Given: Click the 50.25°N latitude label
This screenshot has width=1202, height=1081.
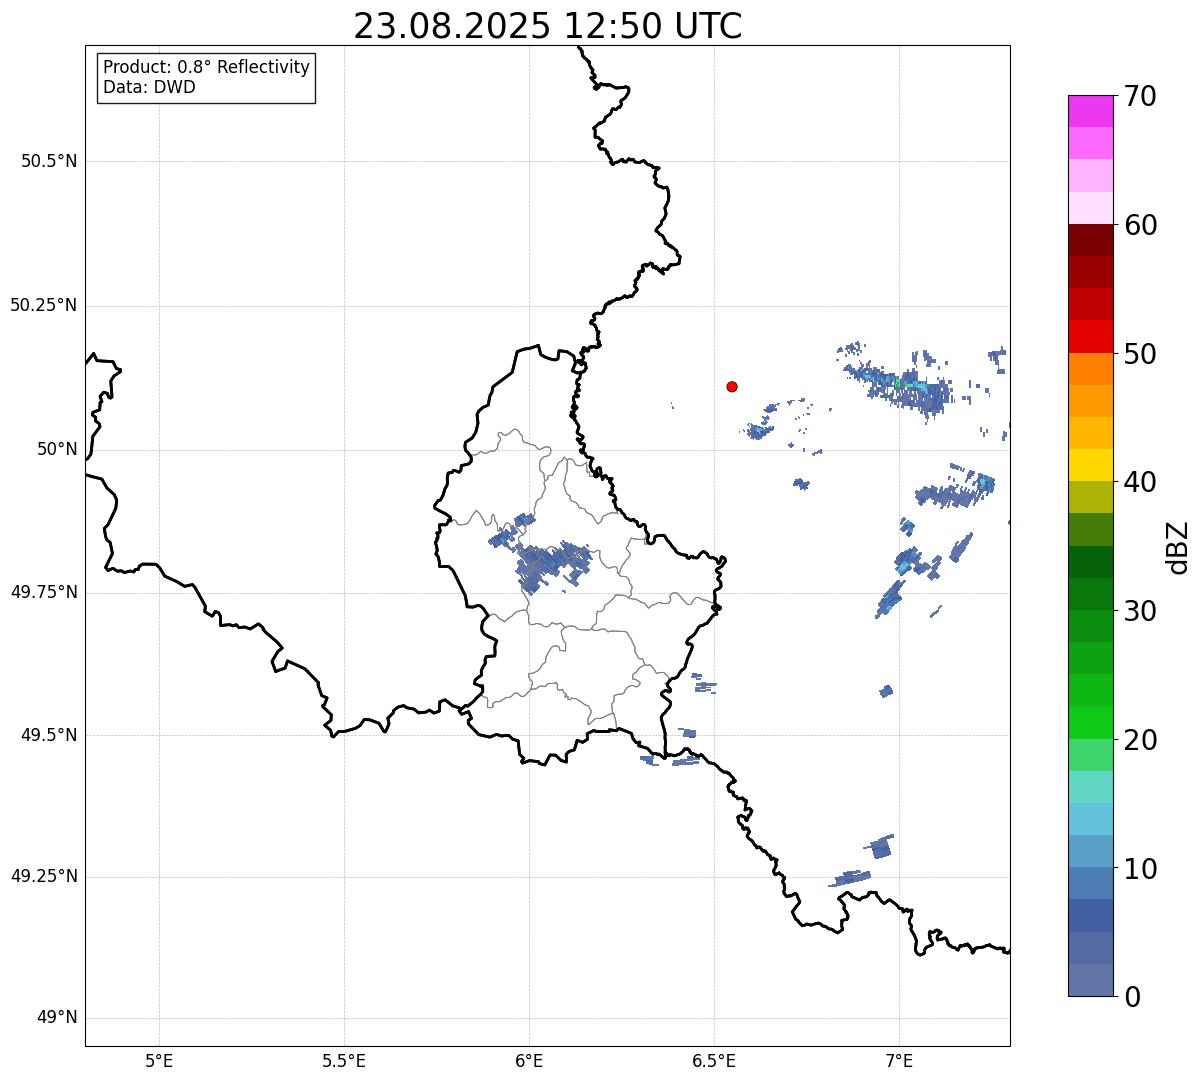Looking at the screenshot, I should 43,305.
